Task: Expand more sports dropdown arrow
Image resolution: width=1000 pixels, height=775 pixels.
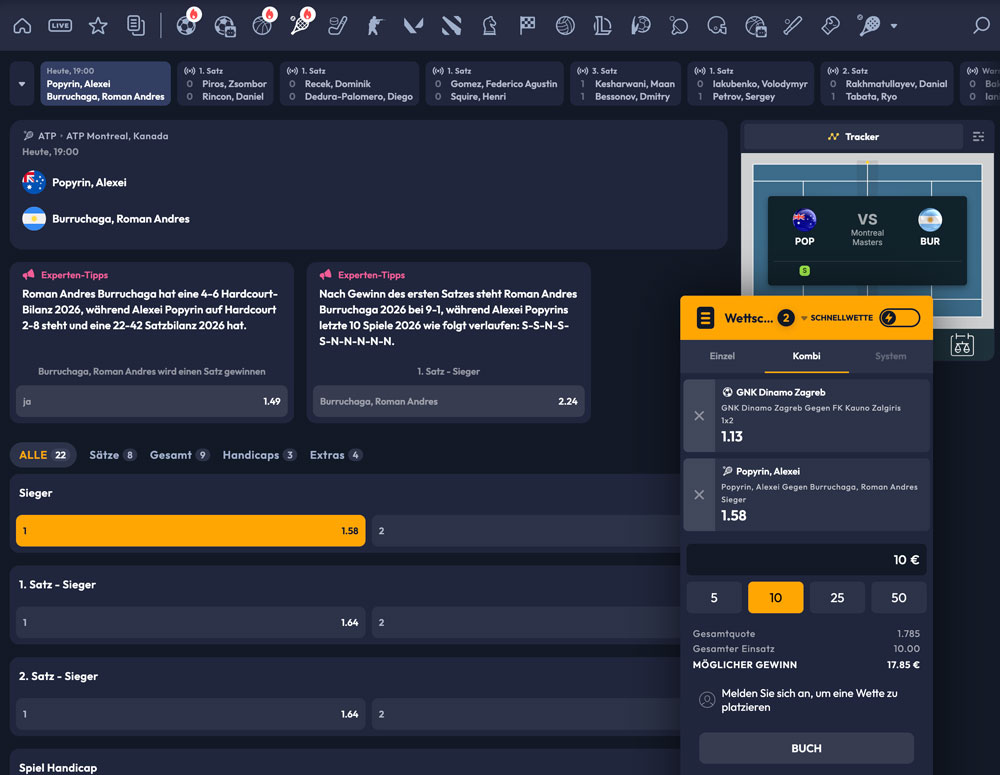Action: pyautogui.click(x=894, y=26)
